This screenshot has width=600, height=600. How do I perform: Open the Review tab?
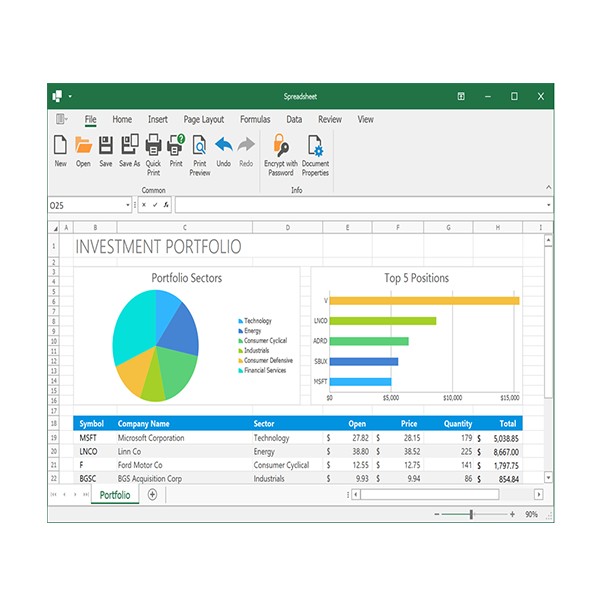coord(330,119)
